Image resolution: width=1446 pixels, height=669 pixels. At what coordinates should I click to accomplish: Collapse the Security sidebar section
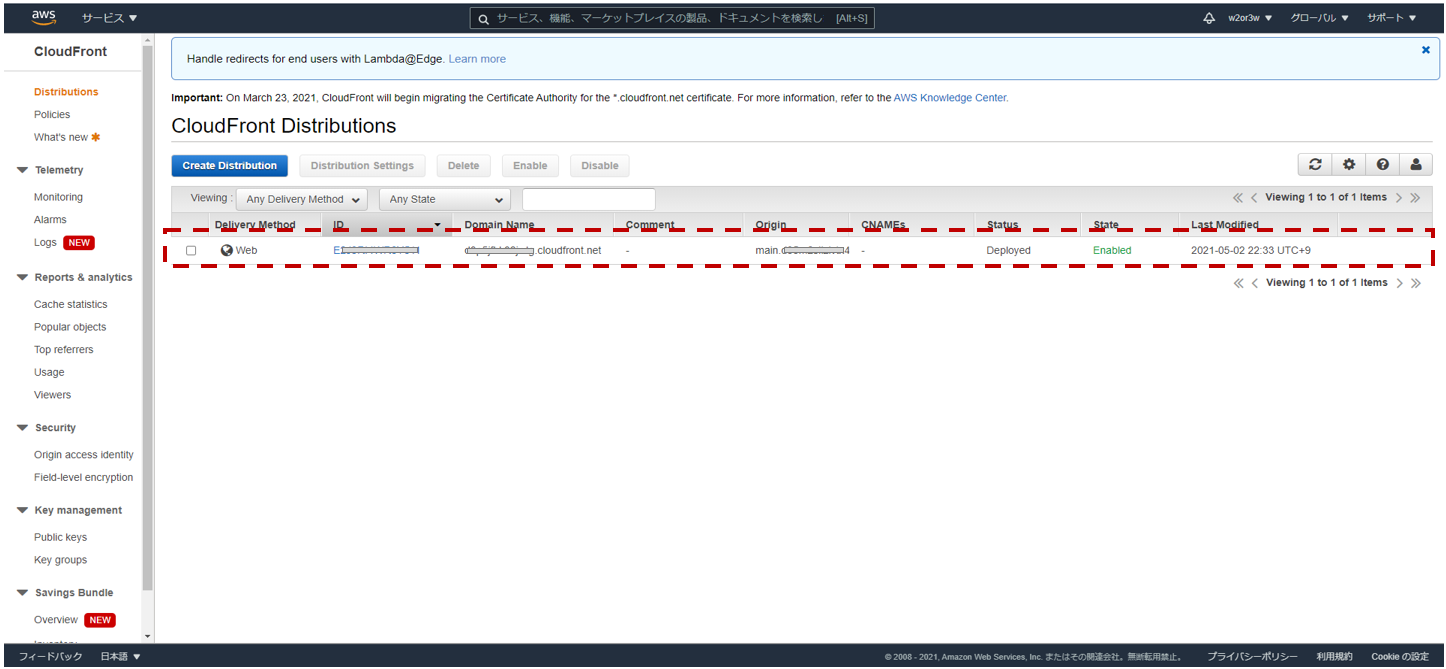pos(23,427)
